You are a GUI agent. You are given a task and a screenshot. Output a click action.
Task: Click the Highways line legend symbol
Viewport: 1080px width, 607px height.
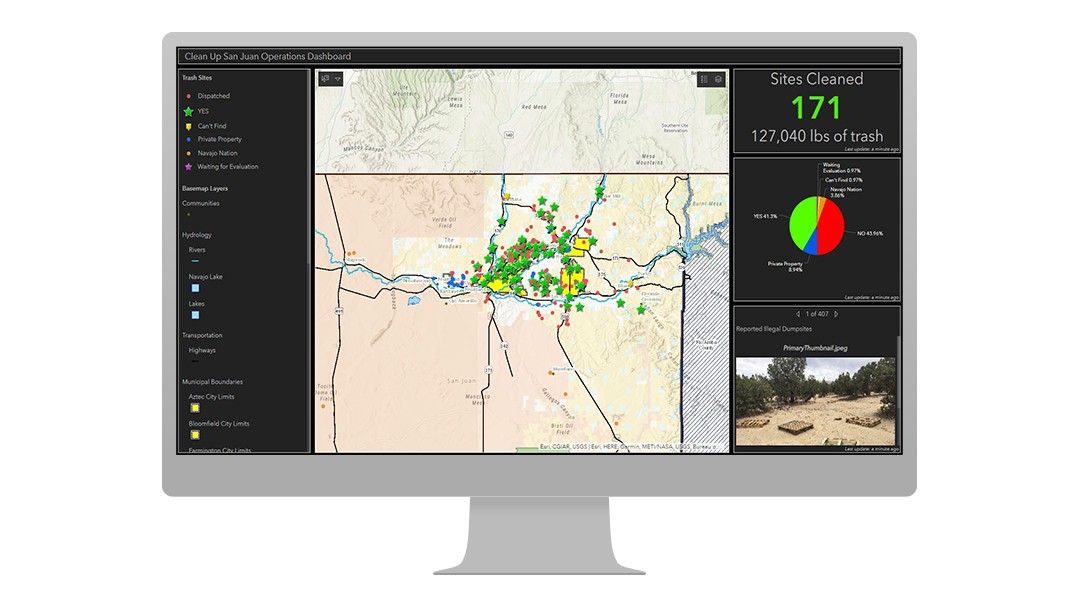(x=195, y=361)
